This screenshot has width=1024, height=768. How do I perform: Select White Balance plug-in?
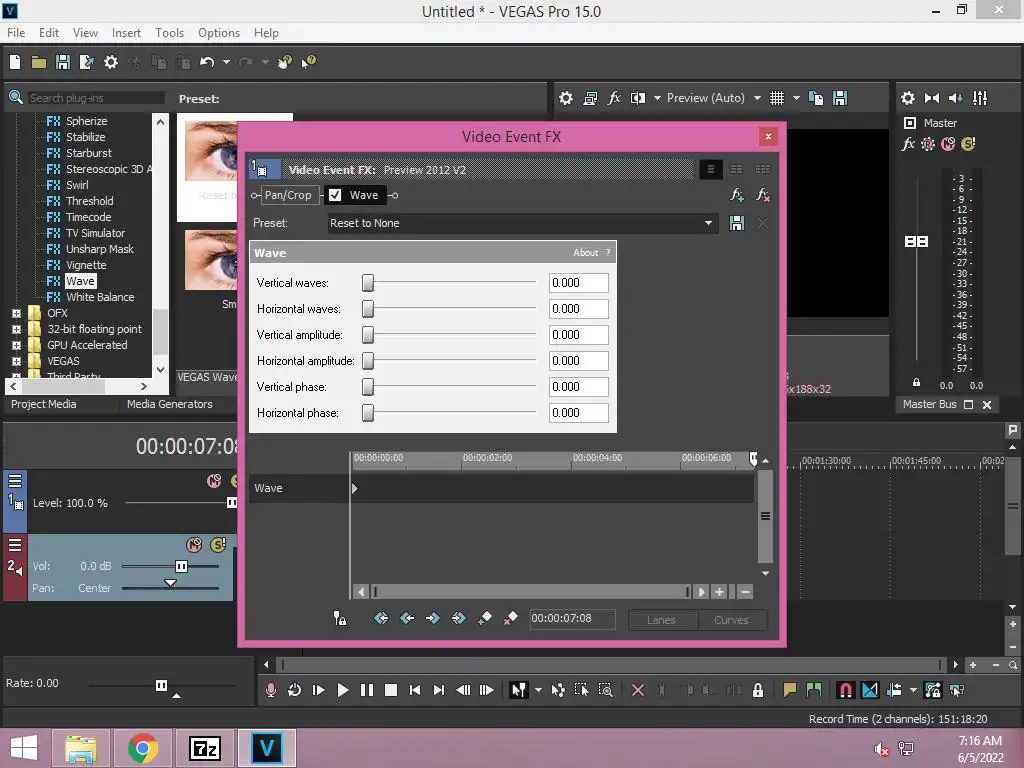[100, 297]
